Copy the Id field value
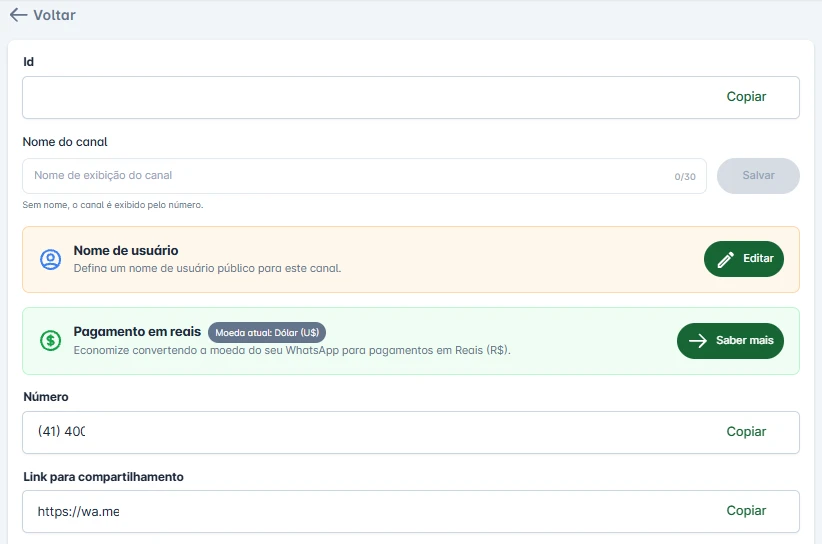The image size is (822, 544). [x=746, y=96]
